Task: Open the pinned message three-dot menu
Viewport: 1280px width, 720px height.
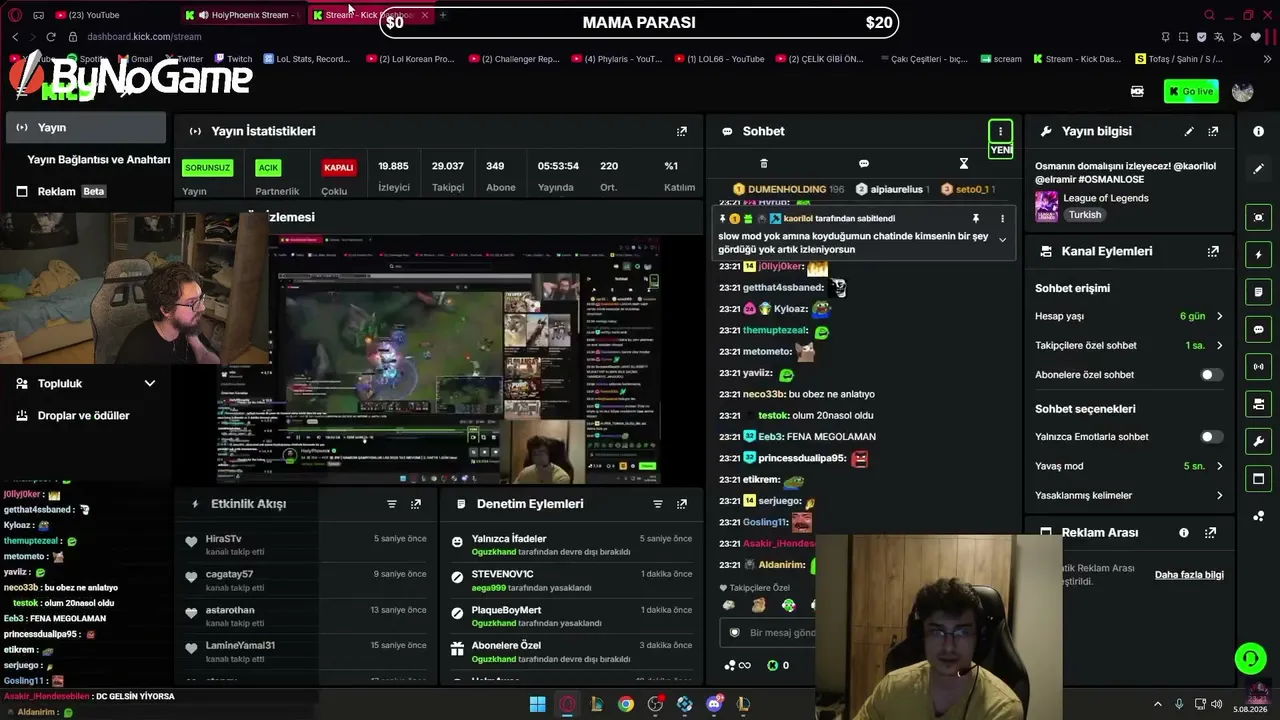Action: [1002, 218]
